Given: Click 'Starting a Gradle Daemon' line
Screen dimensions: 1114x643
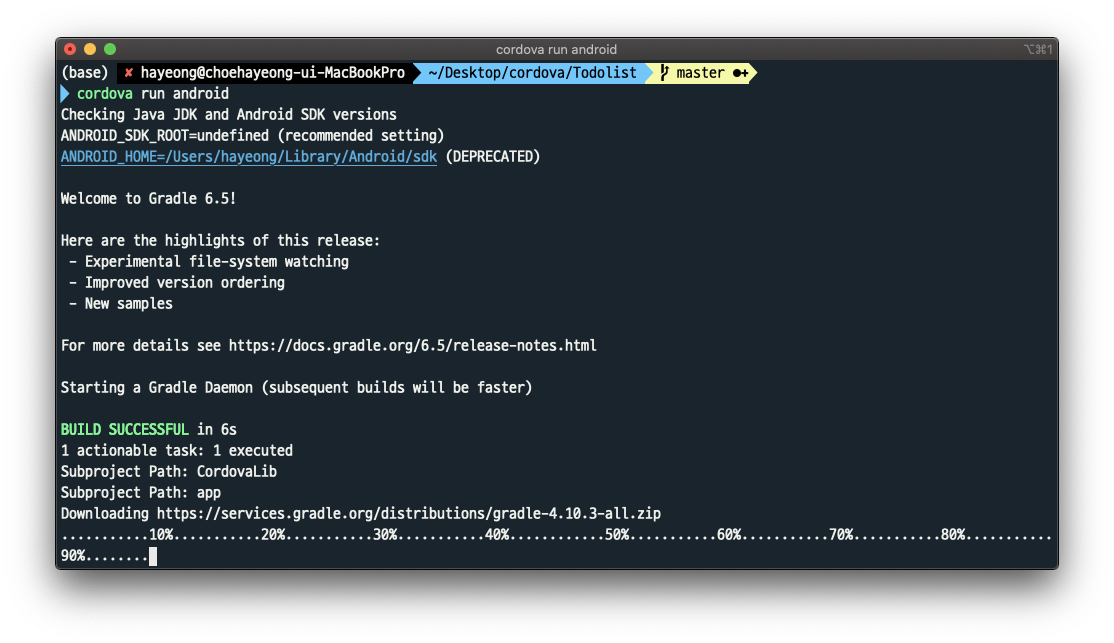Looking at the screenshot, I should tap(296, 387).
